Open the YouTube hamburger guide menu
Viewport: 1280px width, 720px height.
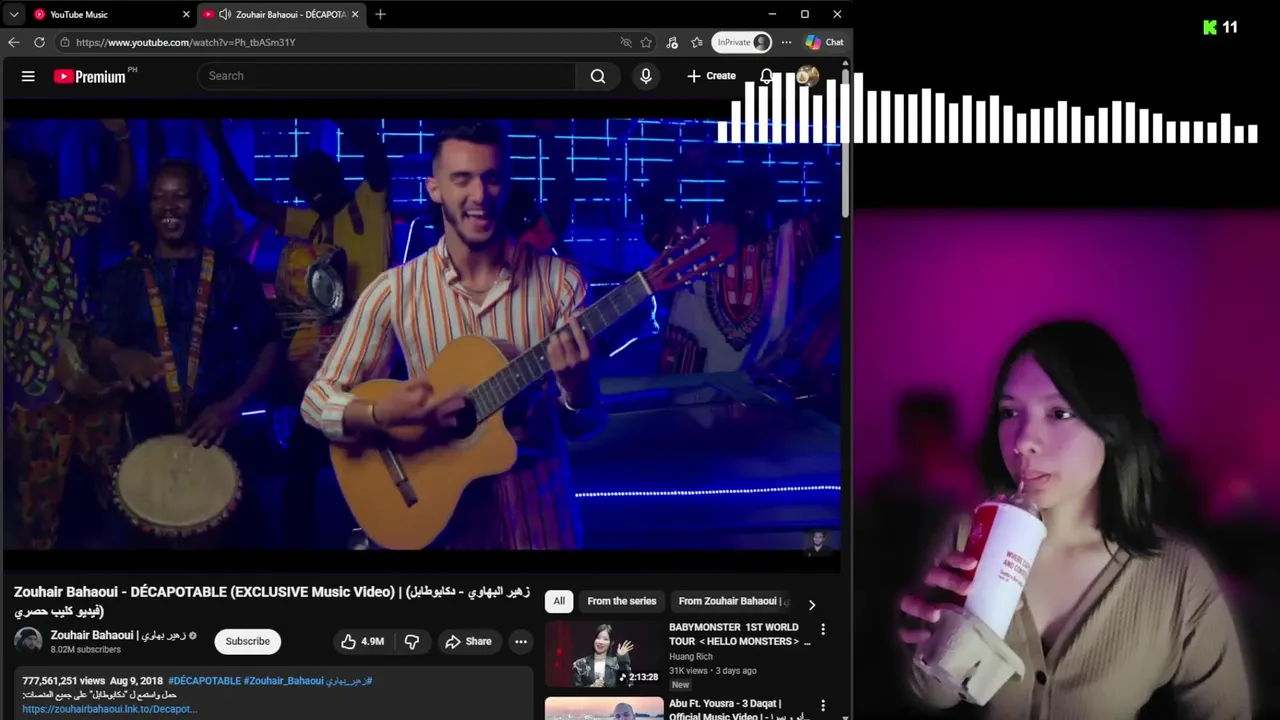(28, 76)
